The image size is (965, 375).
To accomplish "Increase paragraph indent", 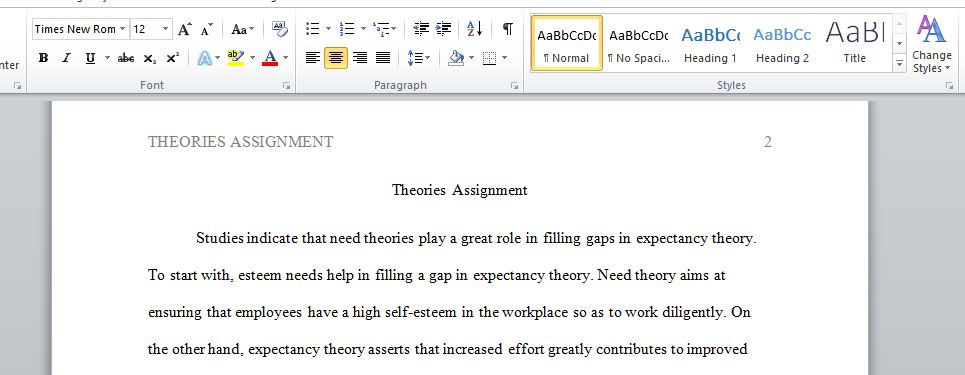I will click(x=443, y=28).
